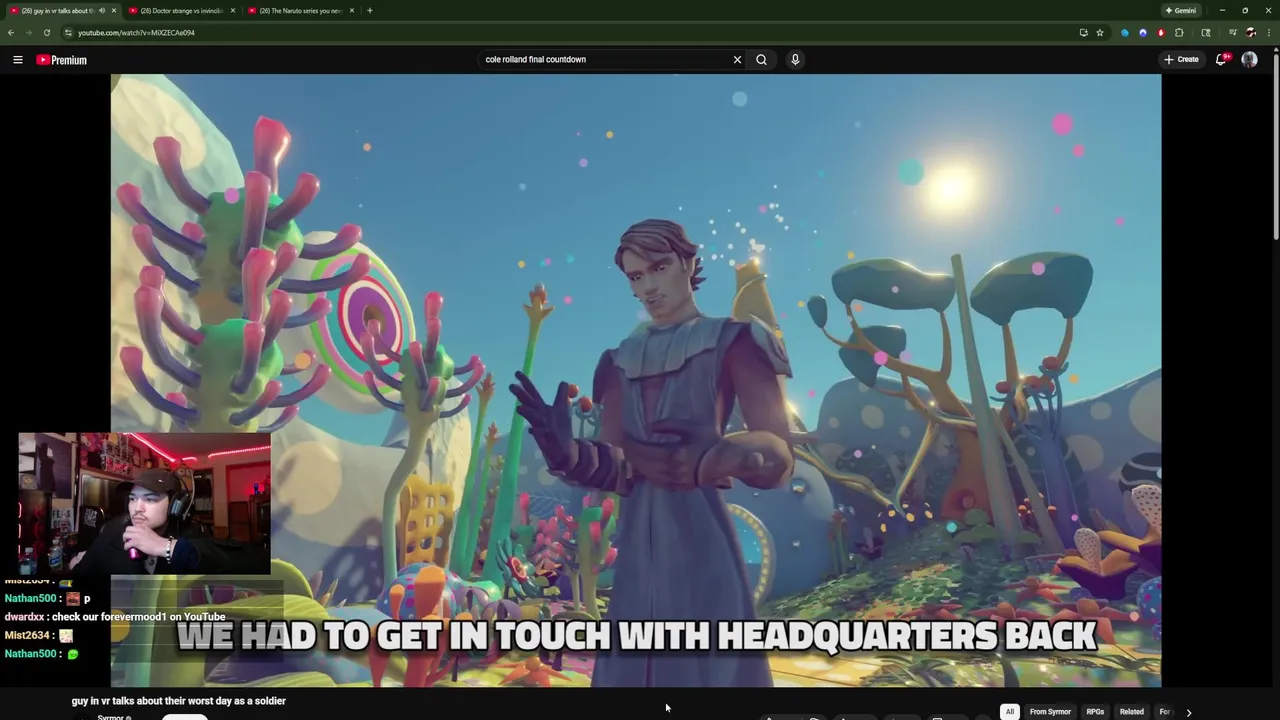This screenshot has width=1280, height=720.
Task: Select the 'From Syrmor' filter chip
Action: click(x=1050, y=712)
